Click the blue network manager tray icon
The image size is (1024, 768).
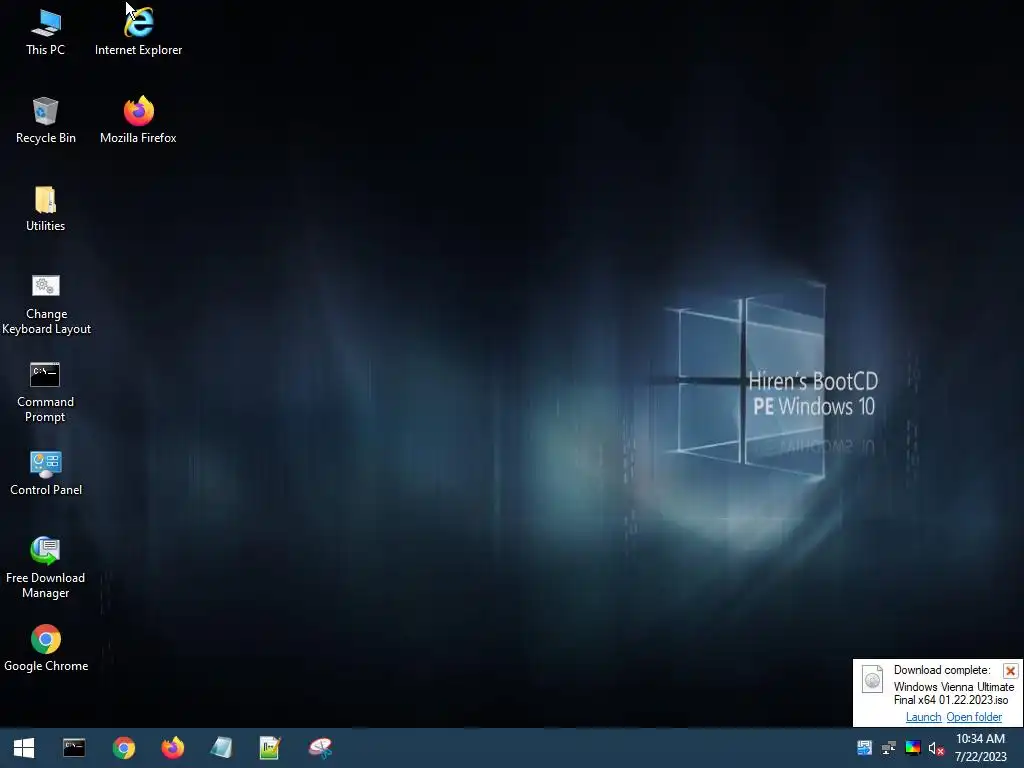pos(864,748)
